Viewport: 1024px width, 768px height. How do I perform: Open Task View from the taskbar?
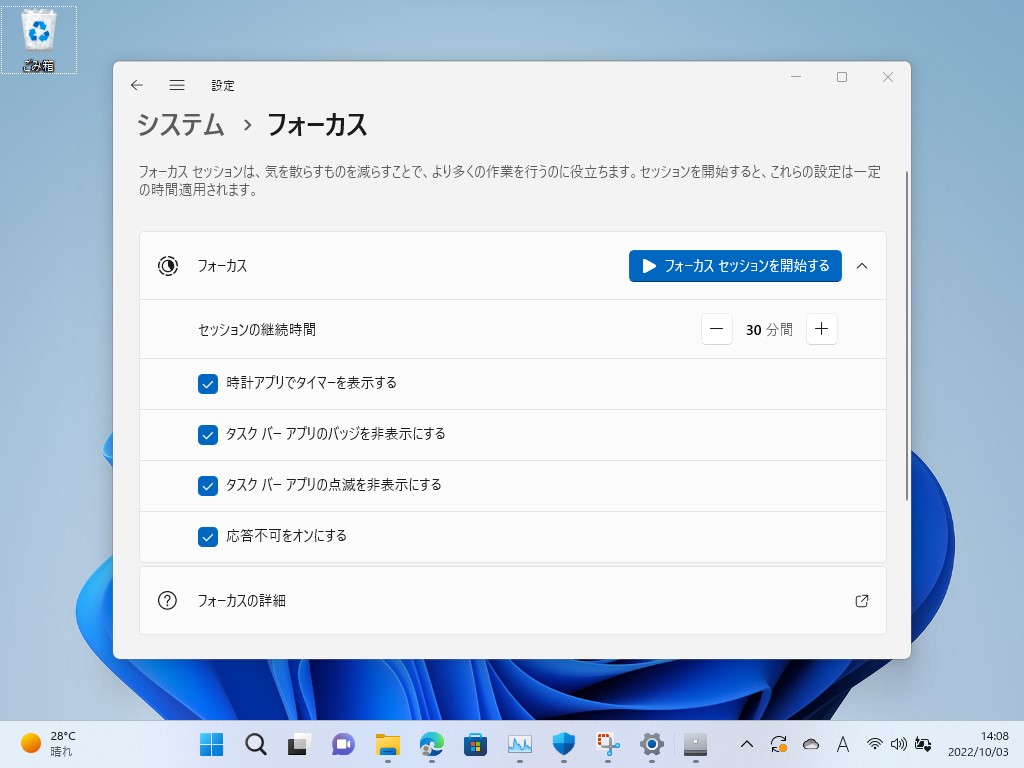pos(299,744)
